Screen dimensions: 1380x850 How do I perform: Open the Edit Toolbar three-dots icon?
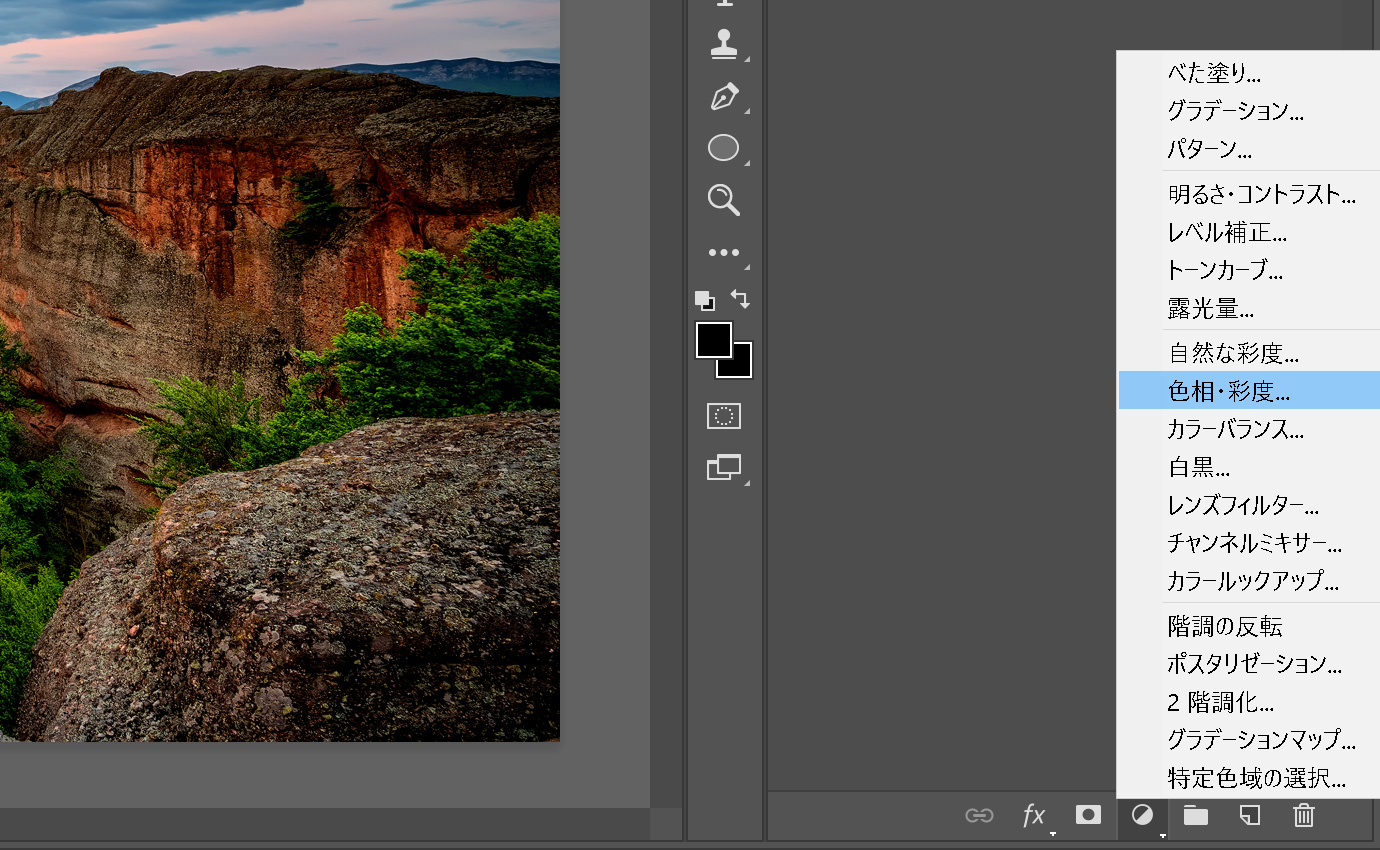(x=723, y=253)
